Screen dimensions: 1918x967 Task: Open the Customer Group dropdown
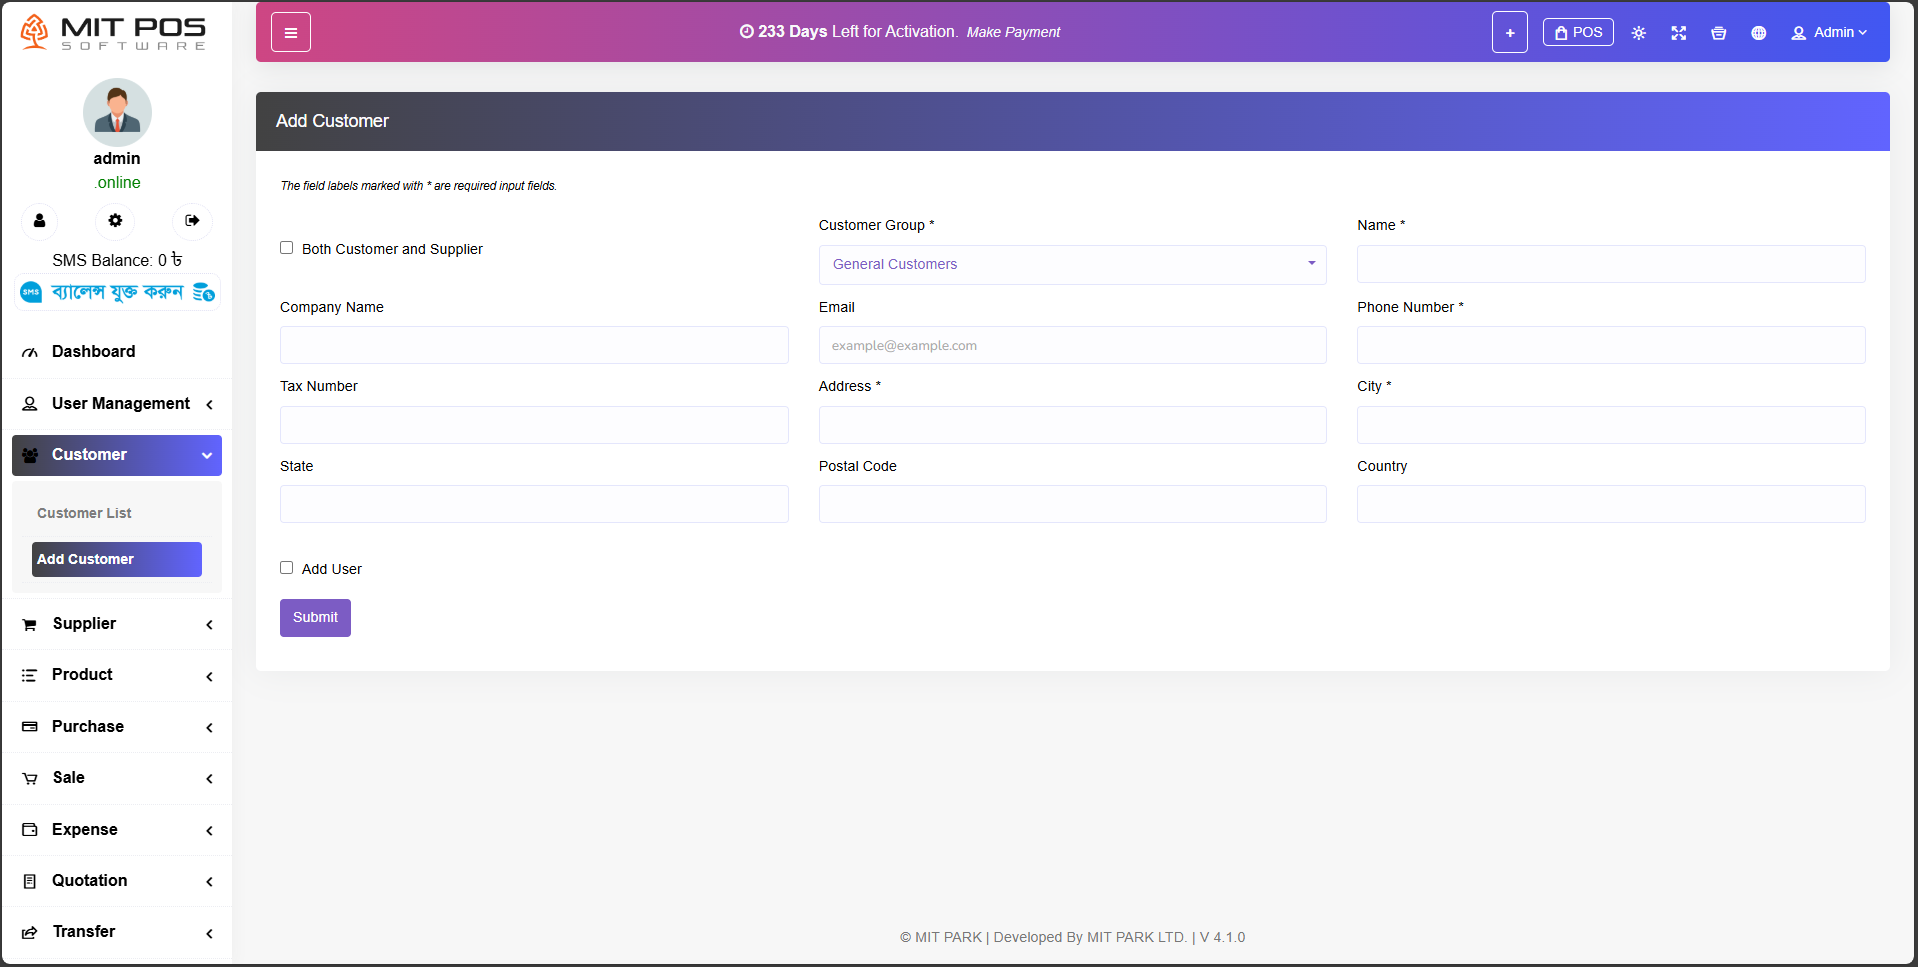coord(1071,265)
